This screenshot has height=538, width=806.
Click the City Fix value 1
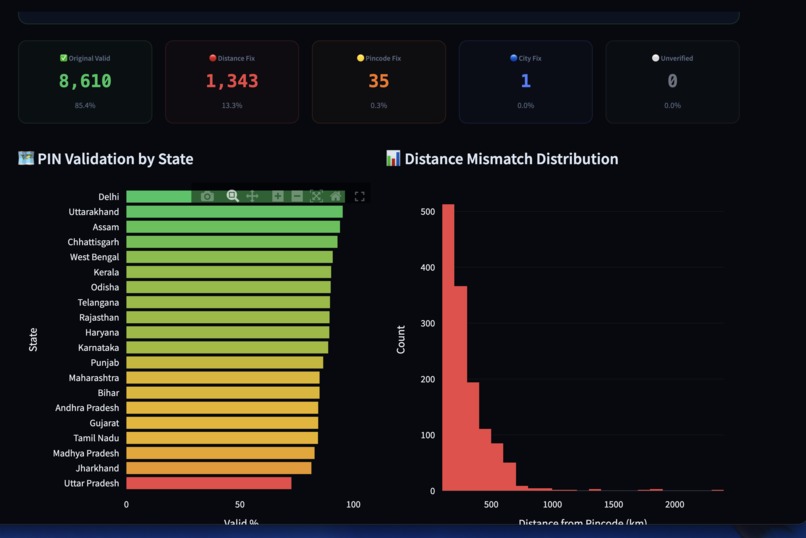coord(525,81)
